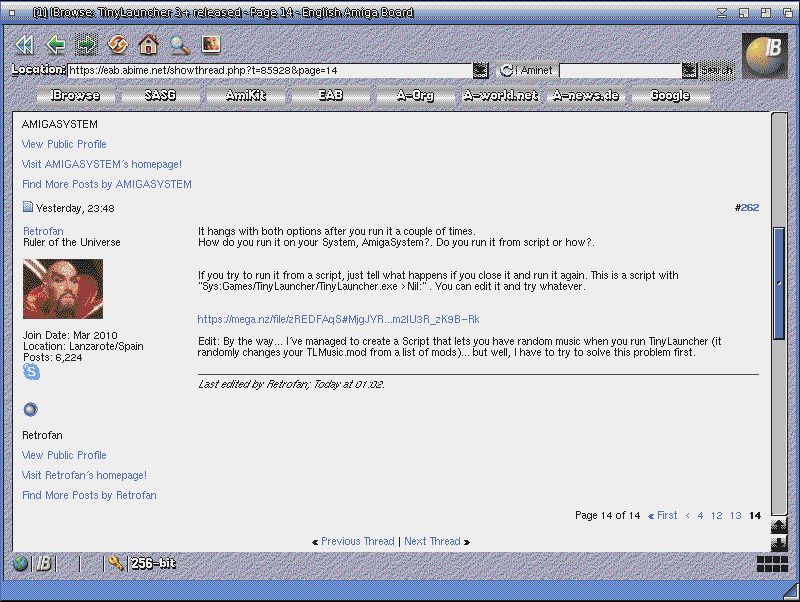Click the Search button next to search field
The image size is (800, 602).
coord(717,70)
